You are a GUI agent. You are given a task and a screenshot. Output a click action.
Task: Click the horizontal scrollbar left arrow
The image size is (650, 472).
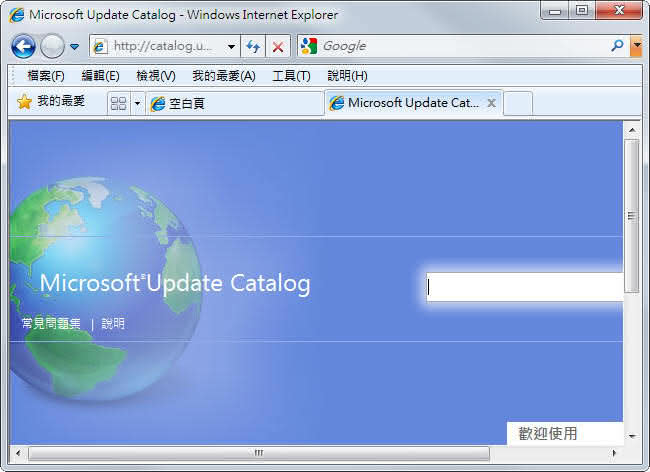[x=18, y=453]
